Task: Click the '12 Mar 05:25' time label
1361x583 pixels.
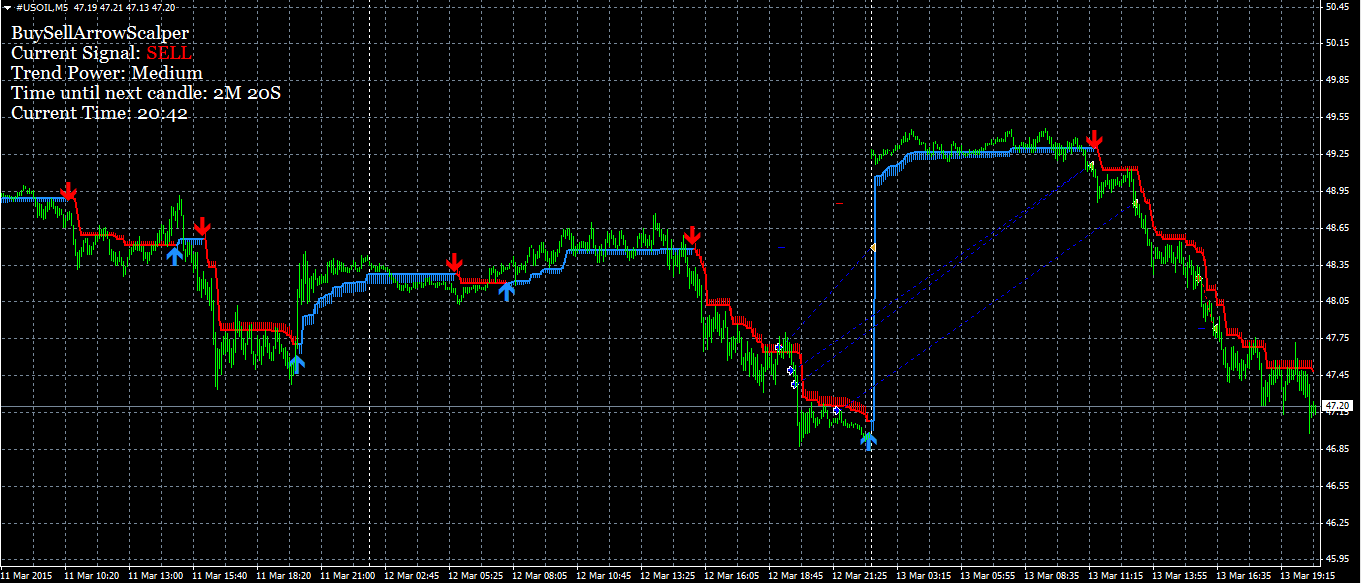Action: point(476,576)
